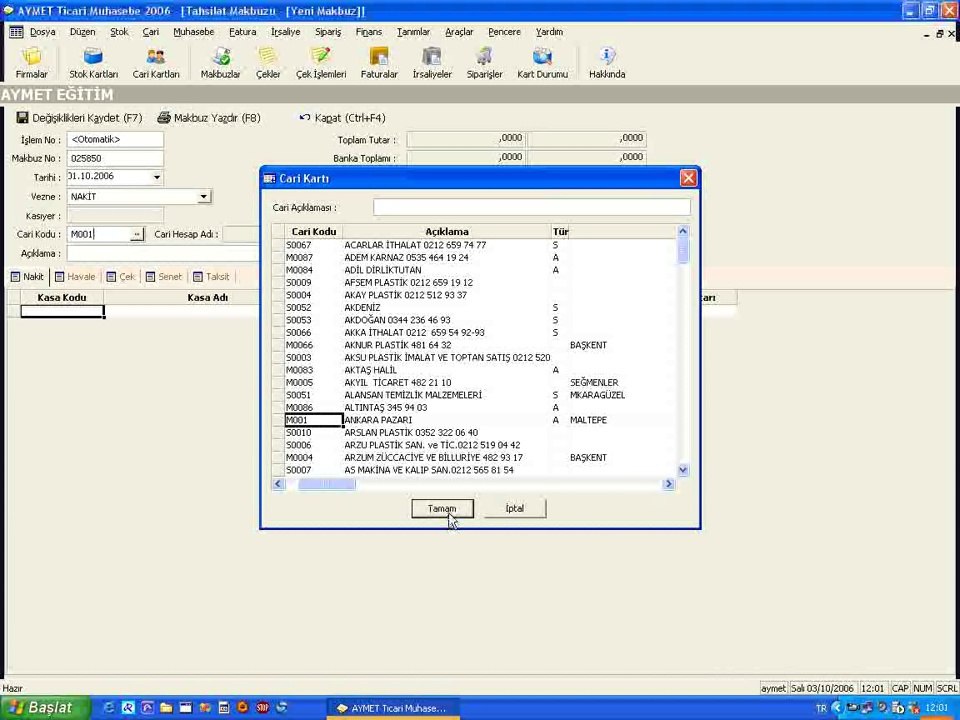Click the Hakkında info icon
Screen dimensions: 960x720
[606, 62]
